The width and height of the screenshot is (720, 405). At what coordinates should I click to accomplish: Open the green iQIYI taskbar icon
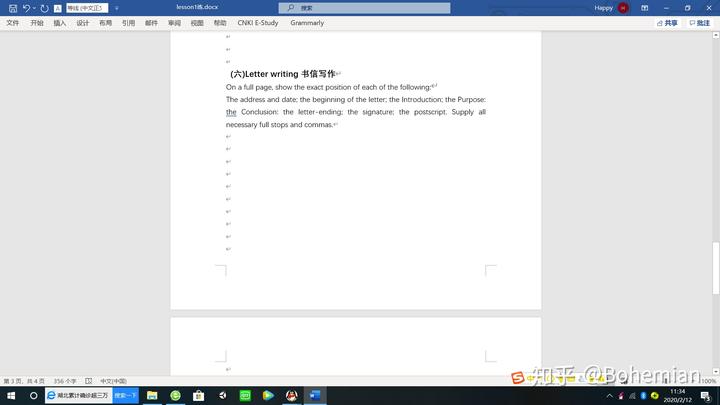point(245,395)
